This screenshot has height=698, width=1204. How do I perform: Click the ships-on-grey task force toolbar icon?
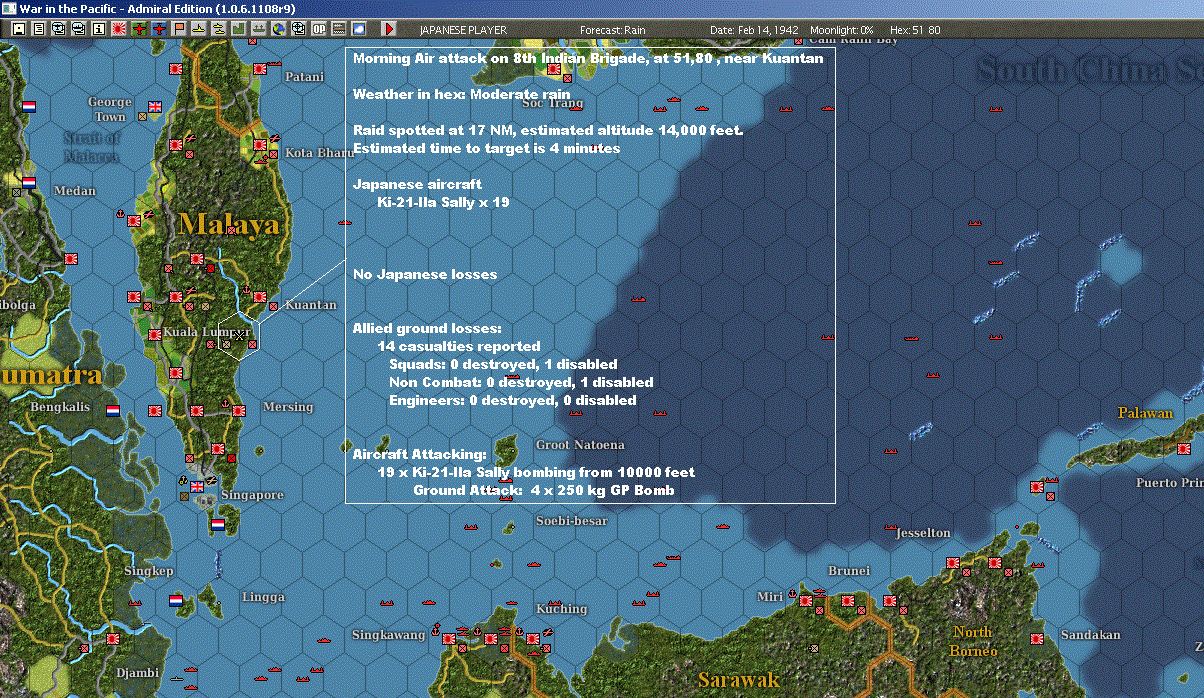coord(258,29)
